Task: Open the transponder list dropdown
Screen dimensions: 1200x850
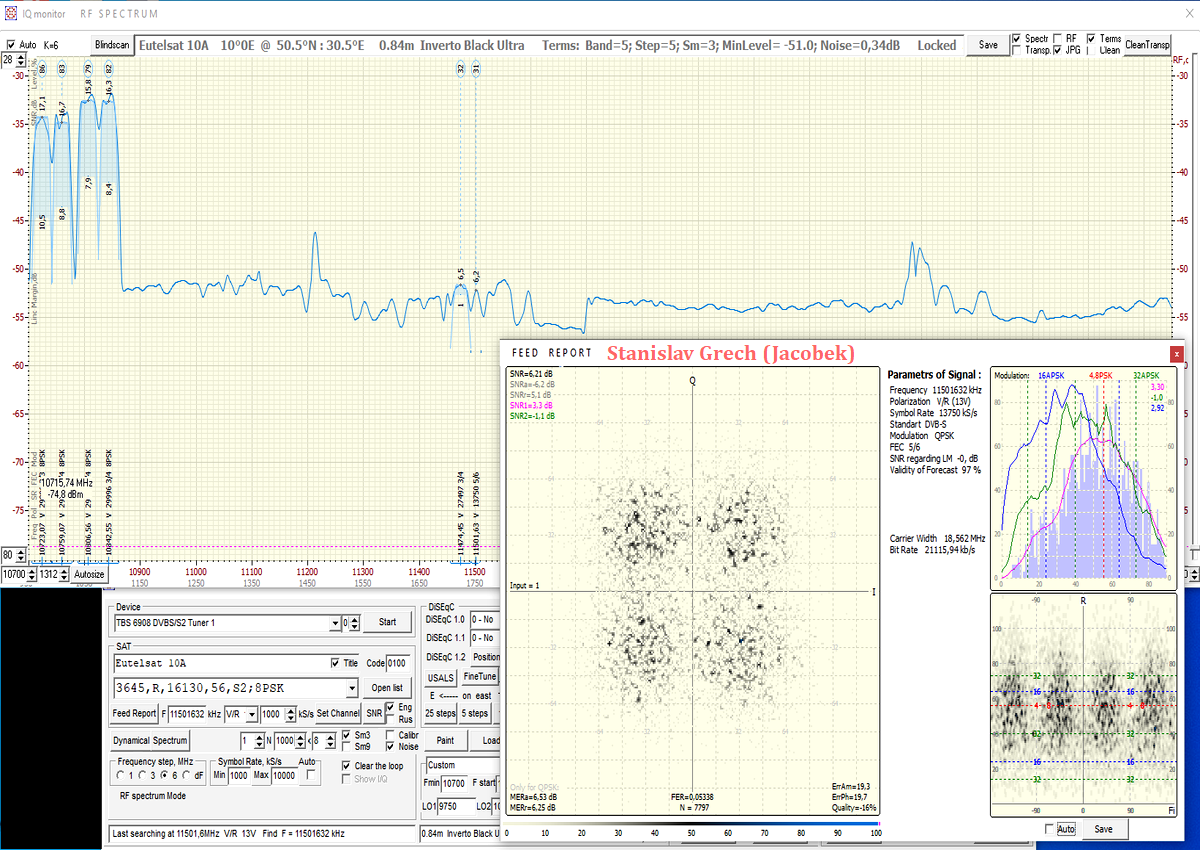Action: [350, 688]
